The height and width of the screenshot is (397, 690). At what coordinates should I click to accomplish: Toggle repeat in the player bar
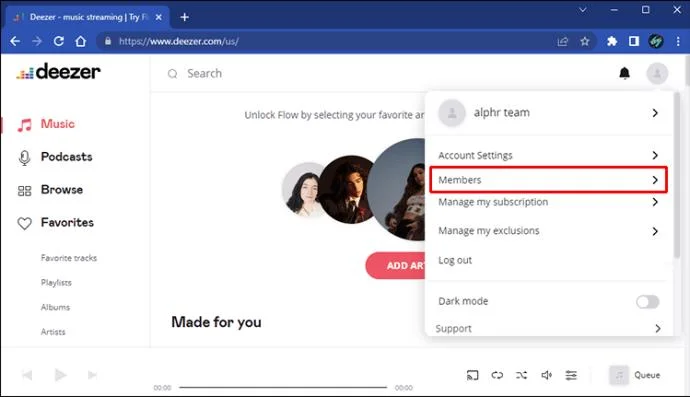point(497,375)
